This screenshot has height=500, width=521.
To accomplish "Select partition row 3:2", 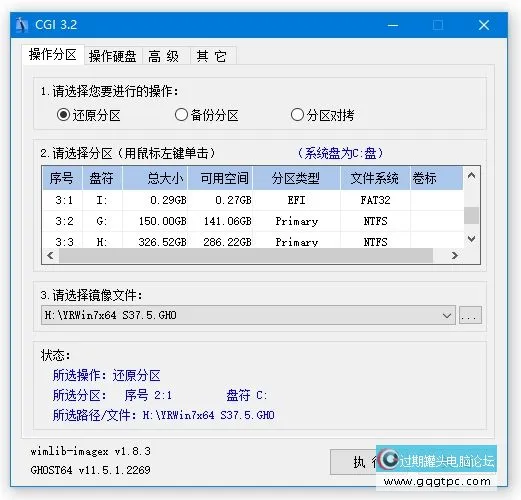I will (x=253, y=221).
